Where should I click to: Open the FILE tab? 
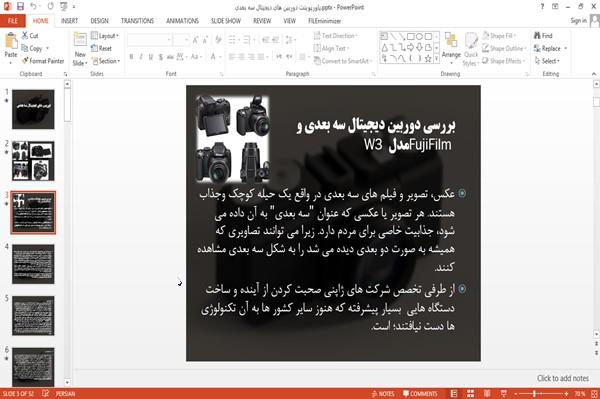pyautogui.click(x=13, y=21)
